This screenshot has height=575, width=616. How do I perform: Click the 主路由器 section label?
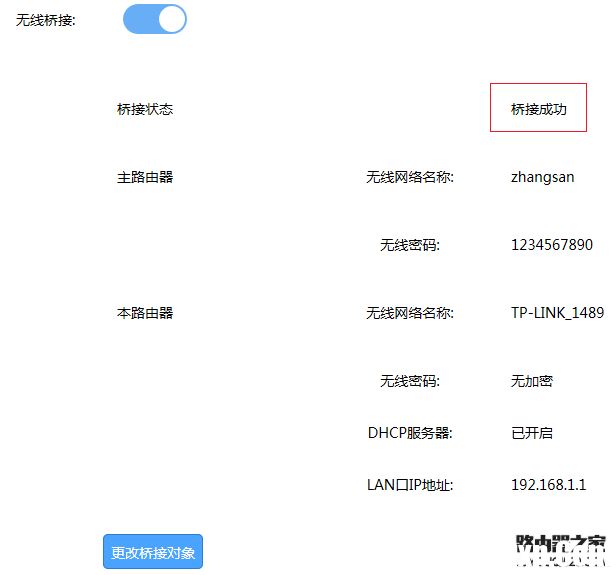pyautogui.click(x=145, y=177)
